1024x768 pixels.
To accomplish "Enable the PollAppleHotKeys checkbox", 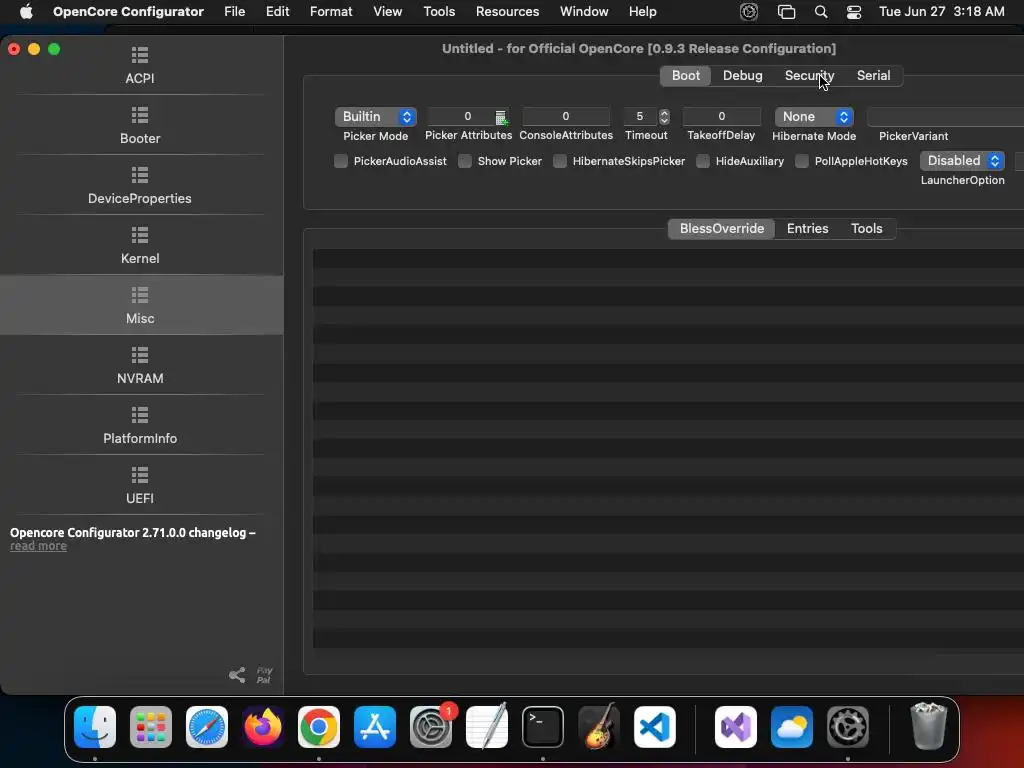I will click(802, 161).
